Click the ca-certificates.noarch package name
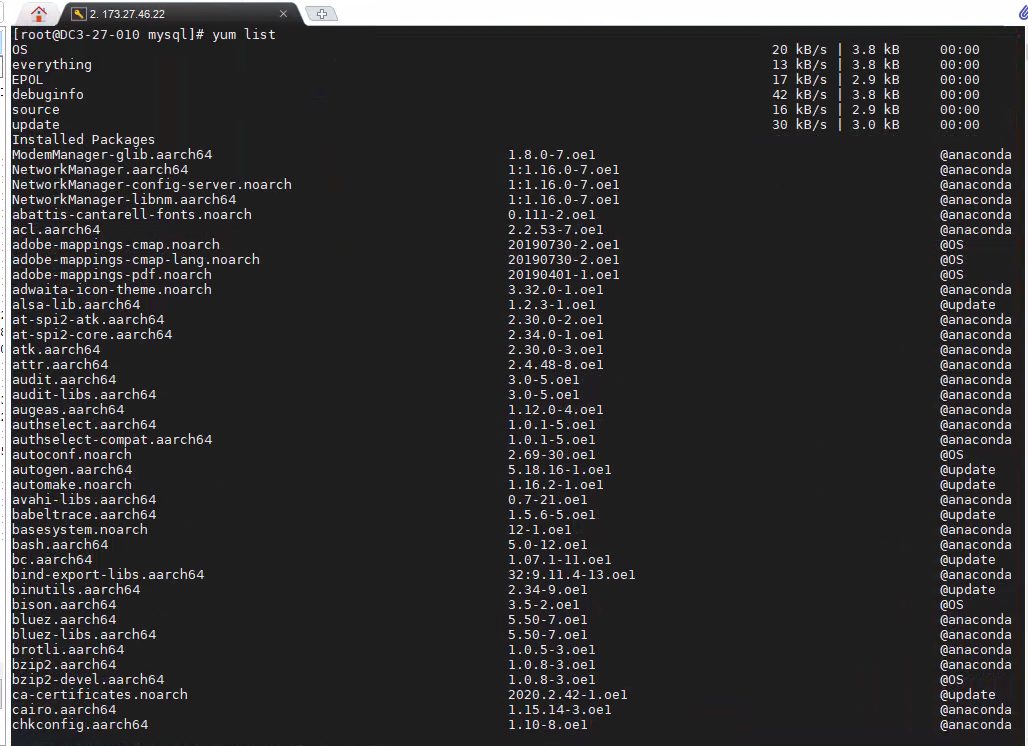Screen dimensions: 1028x746 (x=99, y=695)
